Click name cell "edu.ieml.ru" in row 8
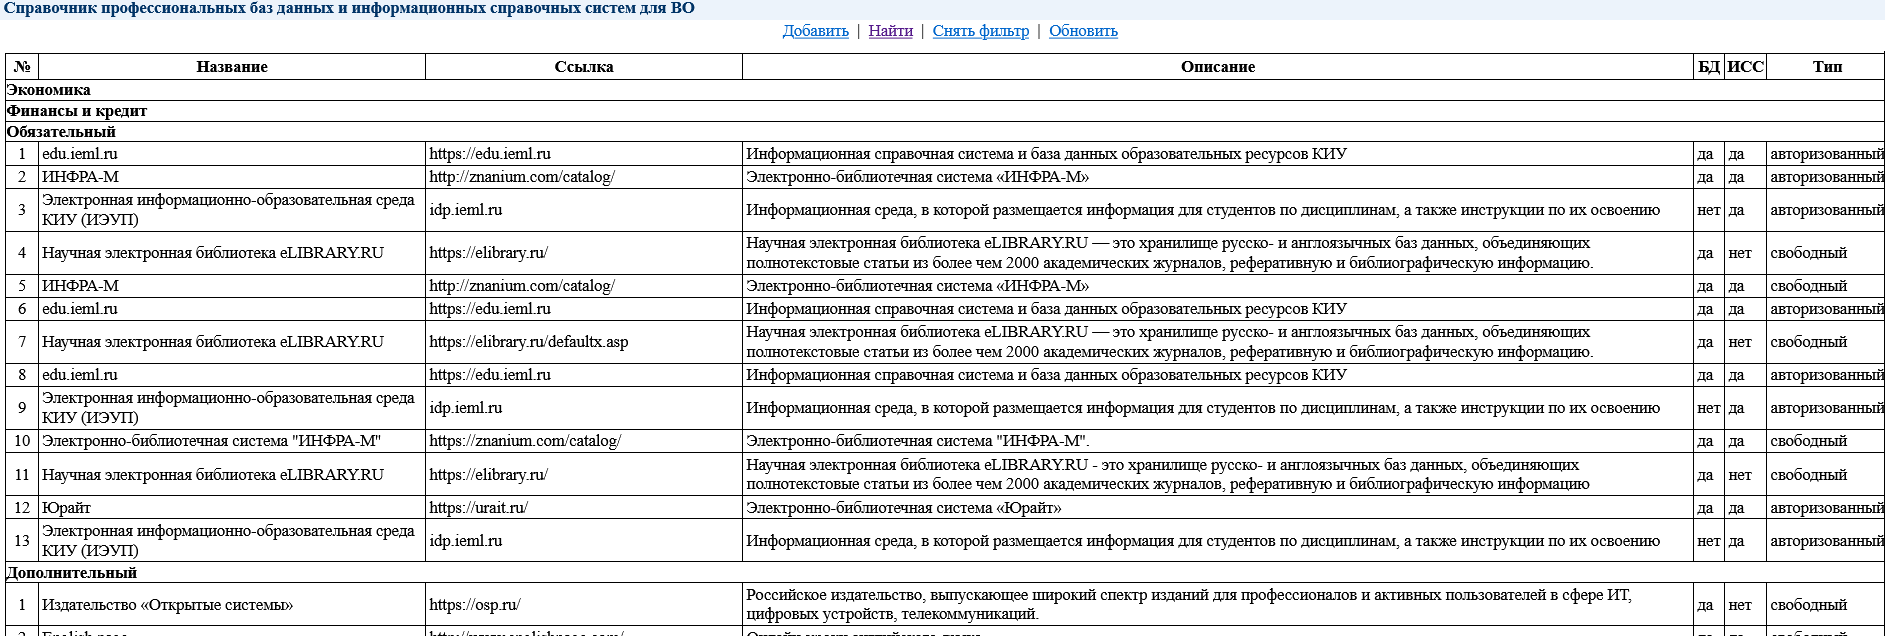Screen dimensions: 1885x636 coord(232,375)
